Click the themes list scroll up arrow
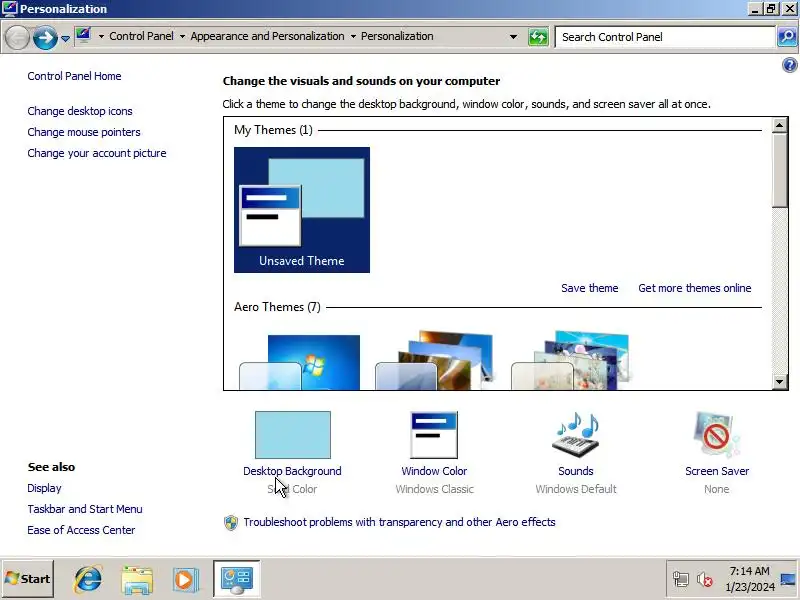800x600 pixels. click(780, 125)
